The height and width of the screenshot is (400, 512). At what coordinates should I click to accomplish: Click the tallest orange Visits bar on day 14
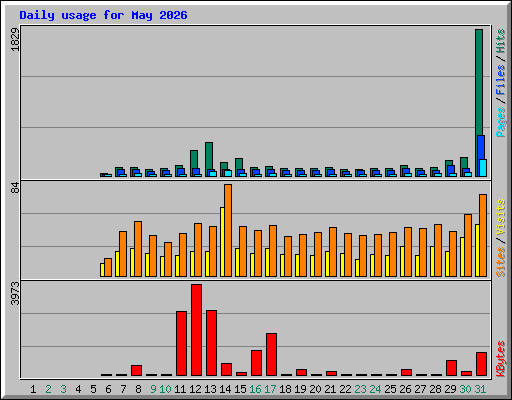click(228, 230)
